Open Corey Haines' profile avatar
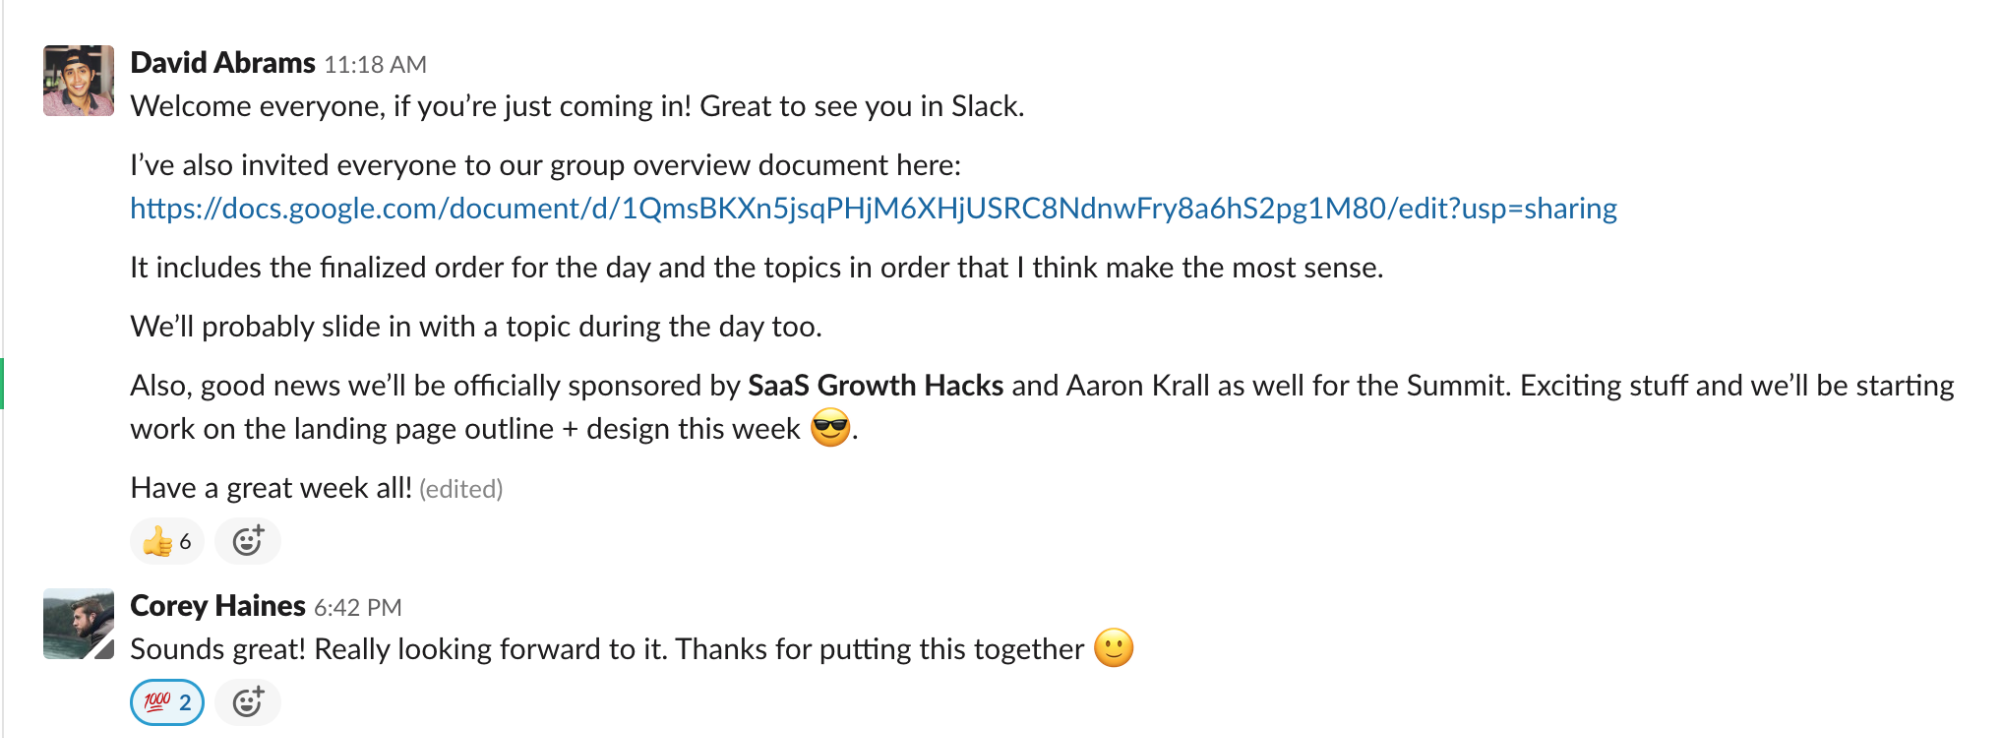The image size is (1999, 738). pyautogui.click(x=78, y=624)
